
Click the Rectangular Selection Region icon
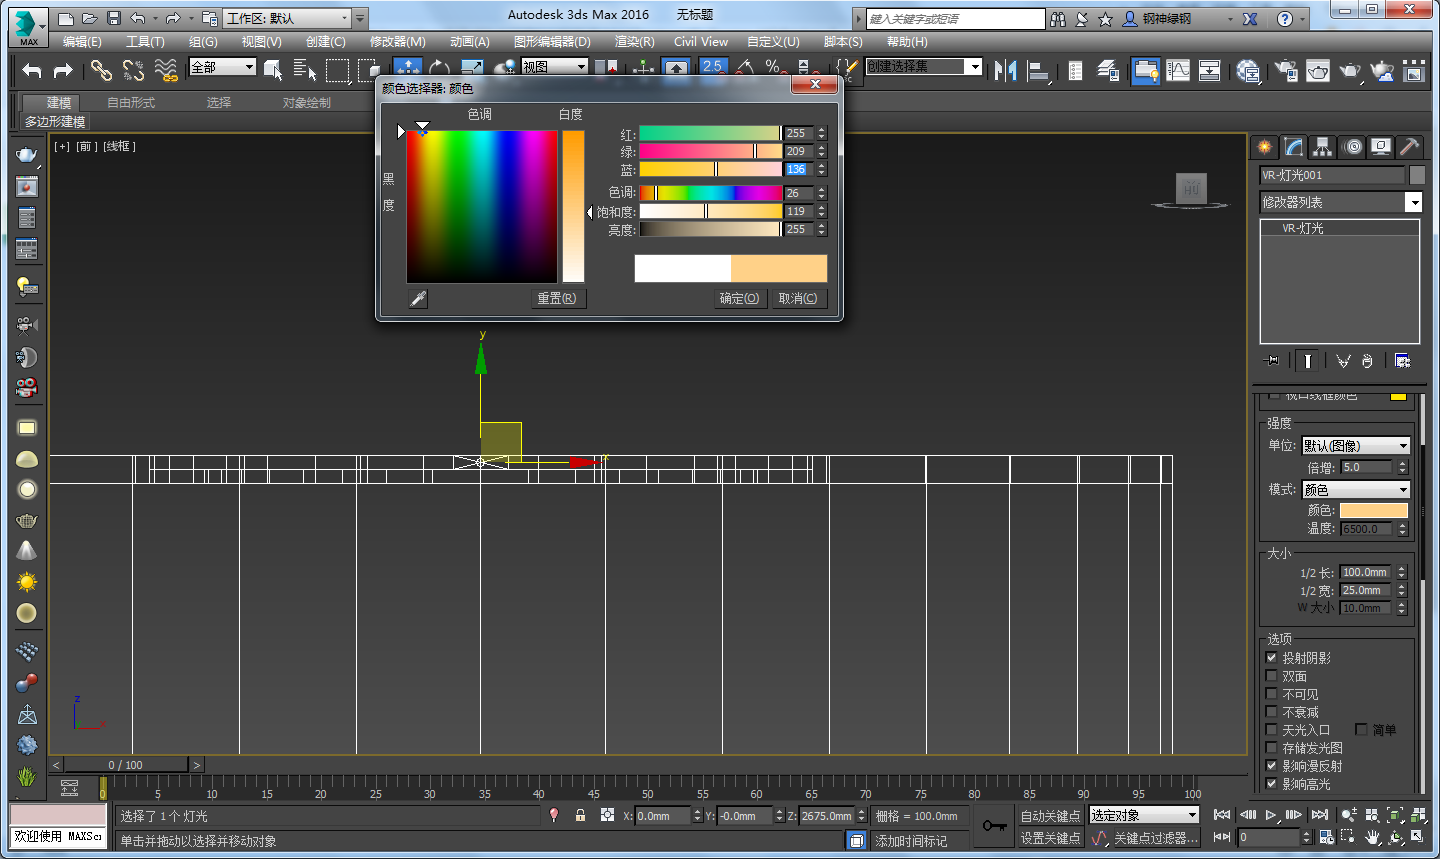point(338,70)
